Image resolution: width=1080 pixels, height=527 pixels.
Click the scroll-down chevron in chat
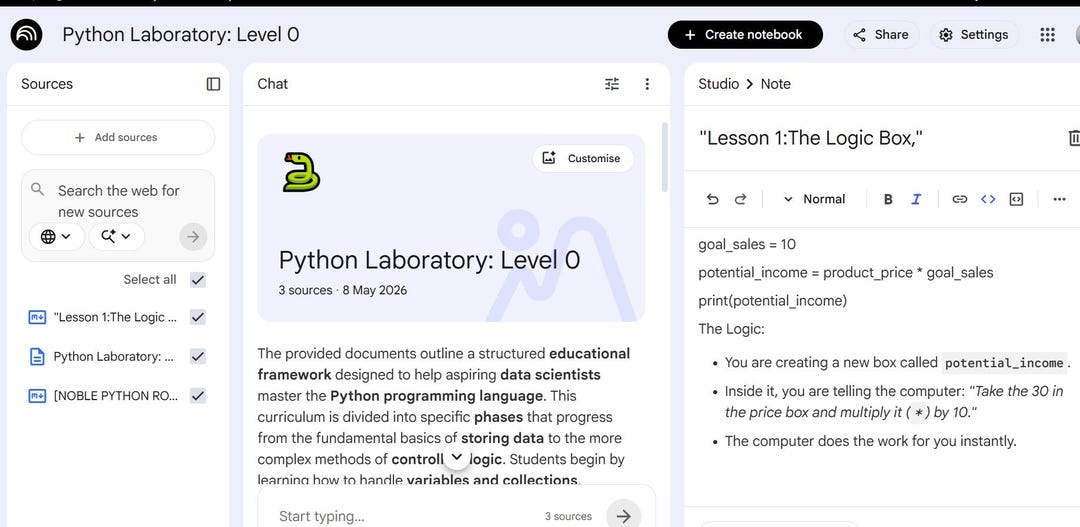click(456, 457)
